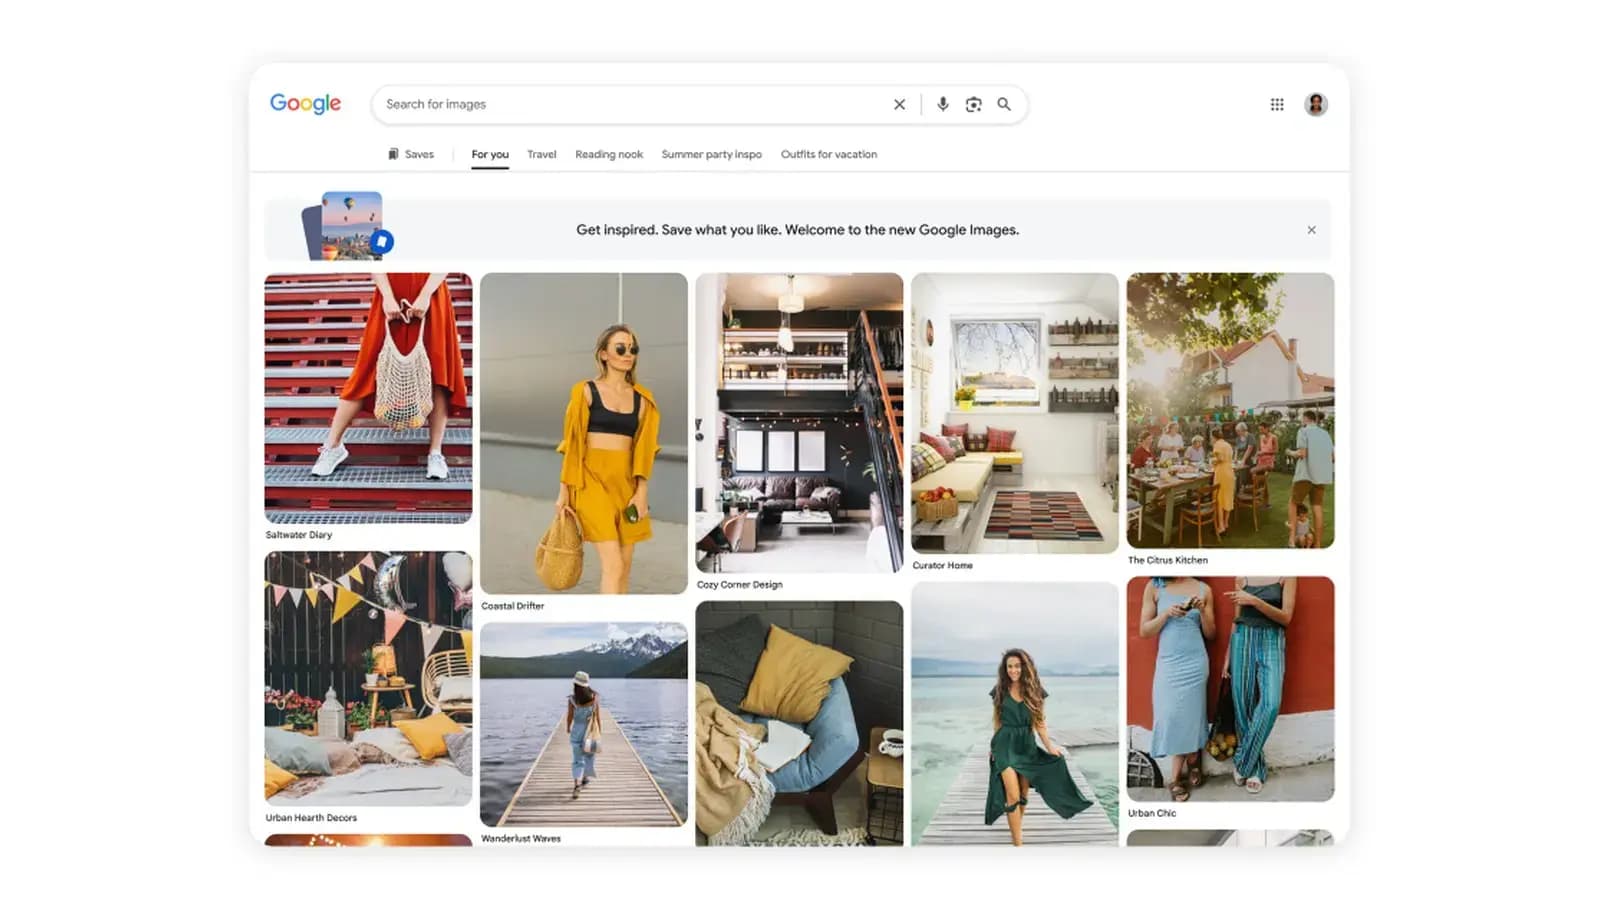Open the Urban Chic image

pyautogui.click(x=1230, y=688)
